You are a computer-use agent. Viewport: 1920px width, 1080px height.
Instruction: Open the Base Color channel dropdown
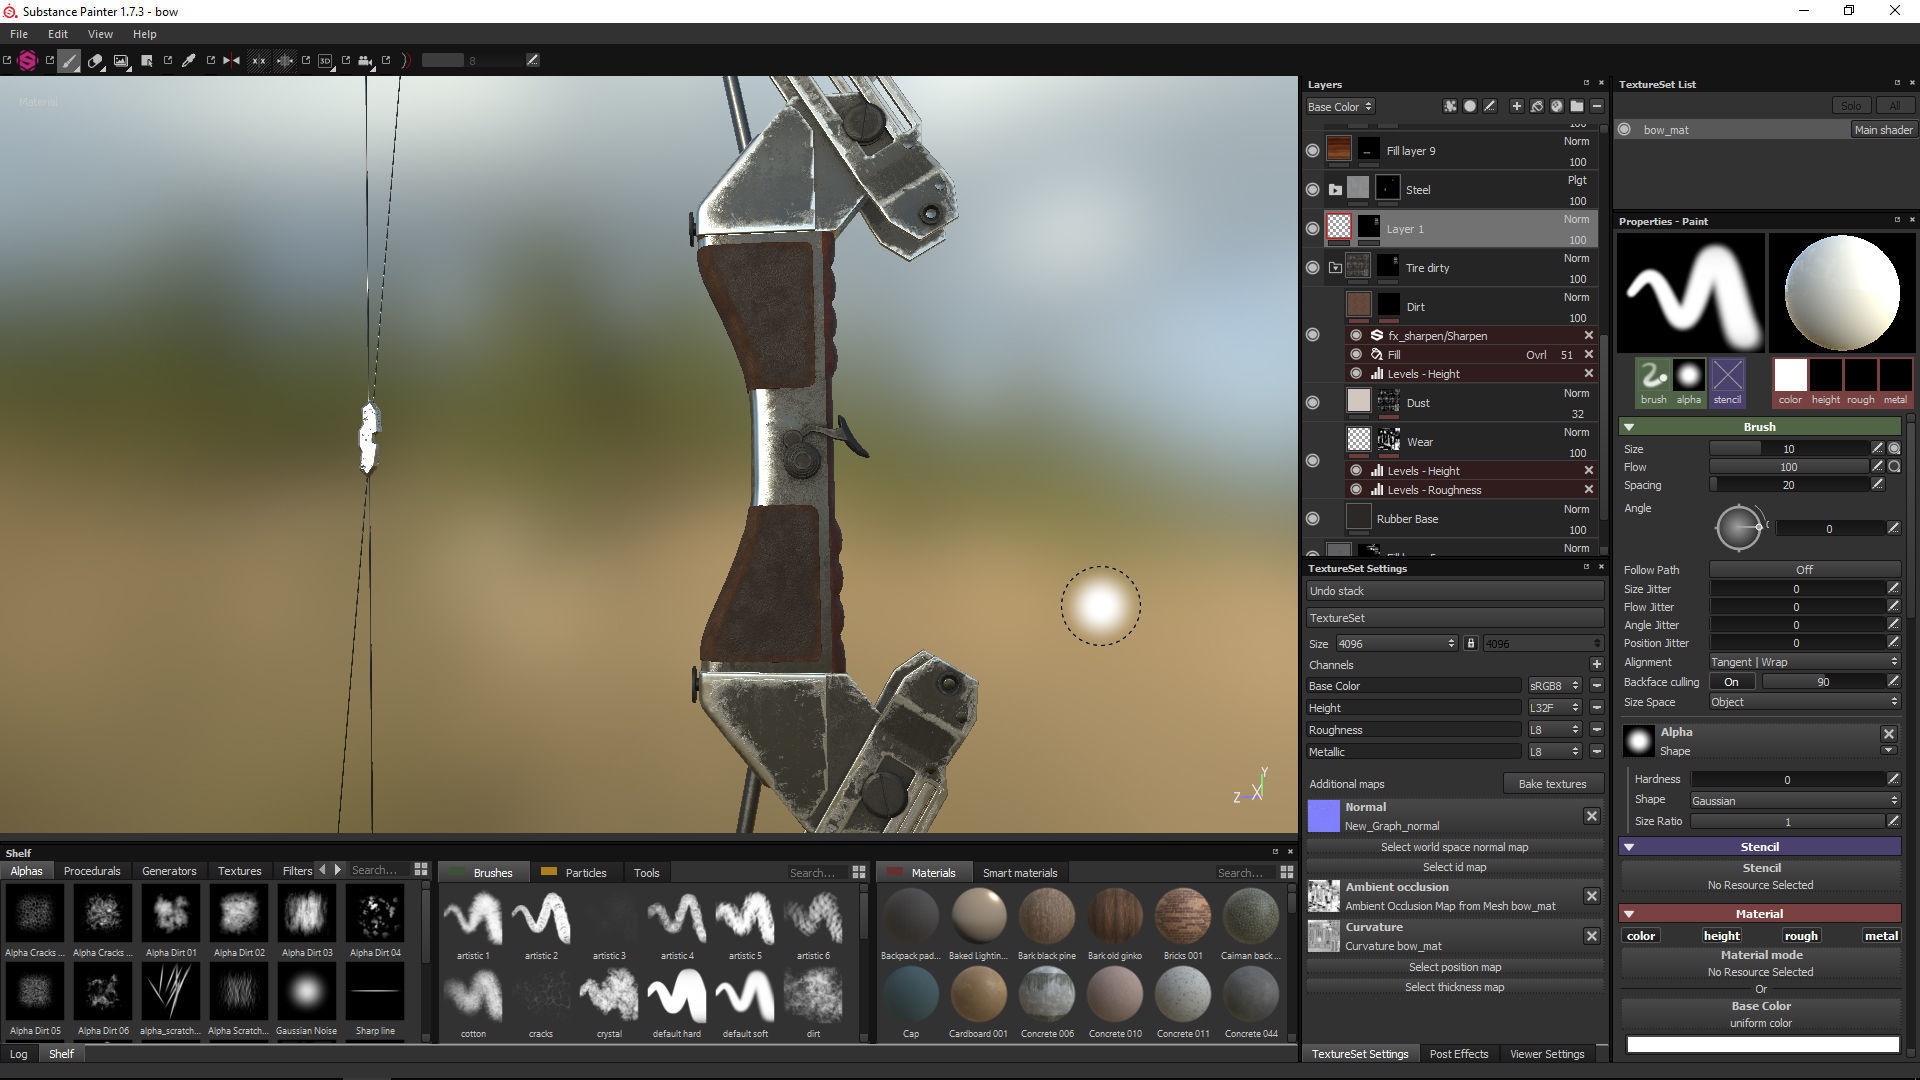pyautogui.click(x=1341, y=107)
